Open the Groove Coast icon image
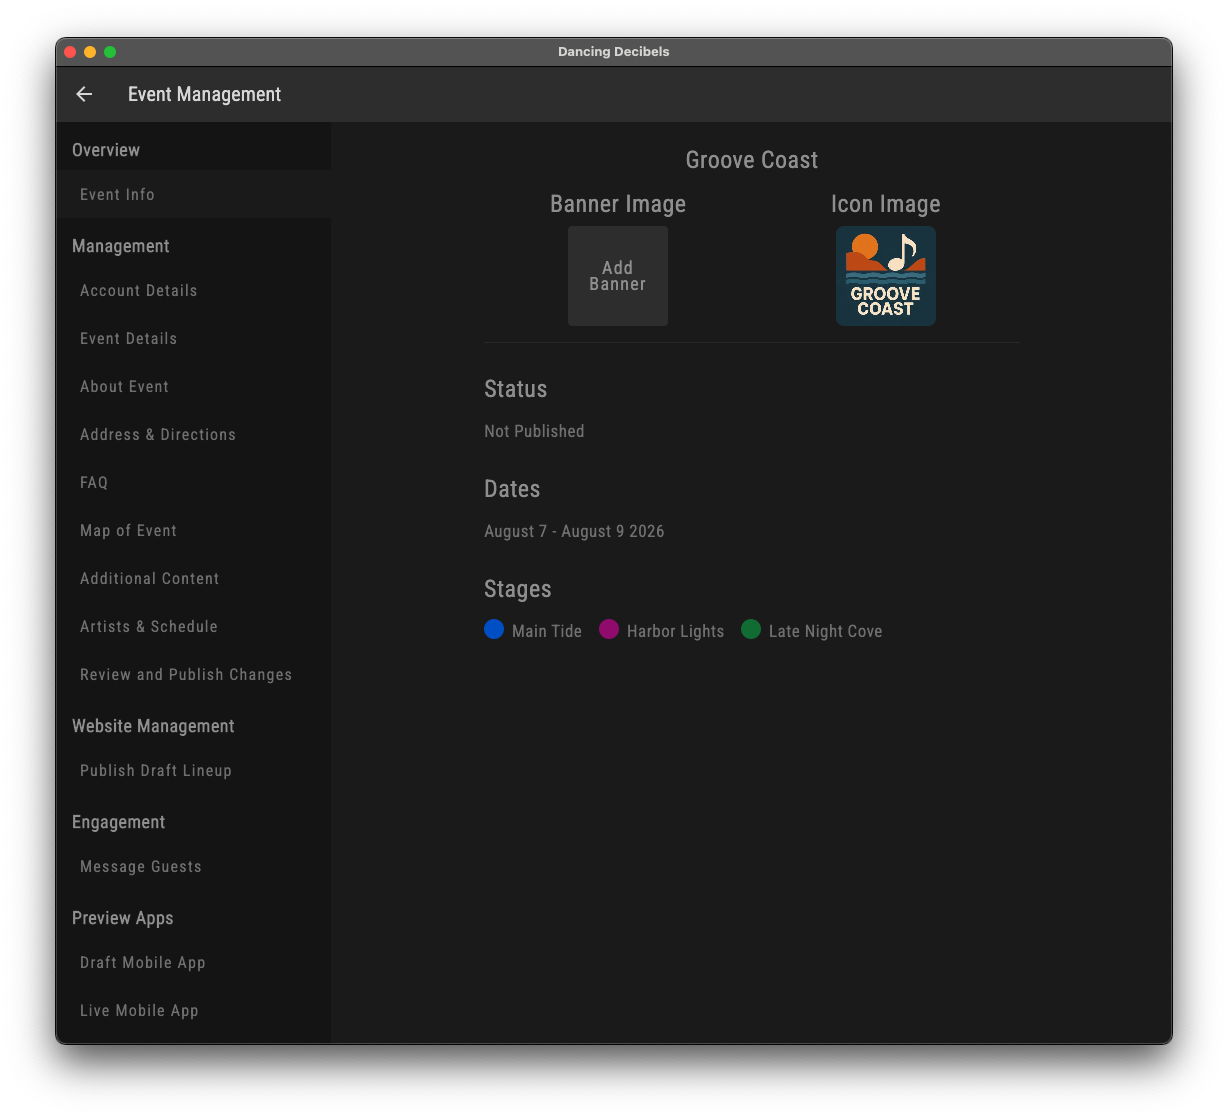 [885, 276]
